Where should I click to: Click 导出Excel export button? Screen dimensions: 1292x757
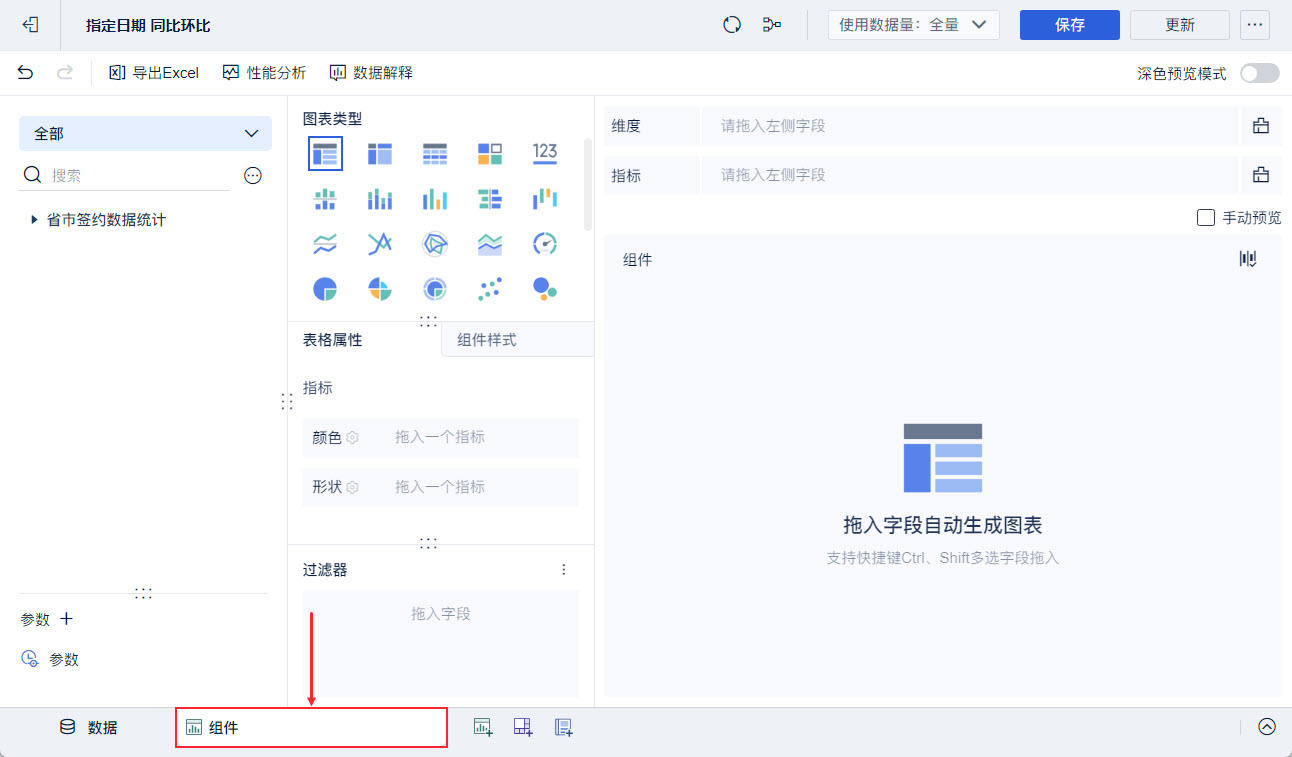tap(154, 72)
